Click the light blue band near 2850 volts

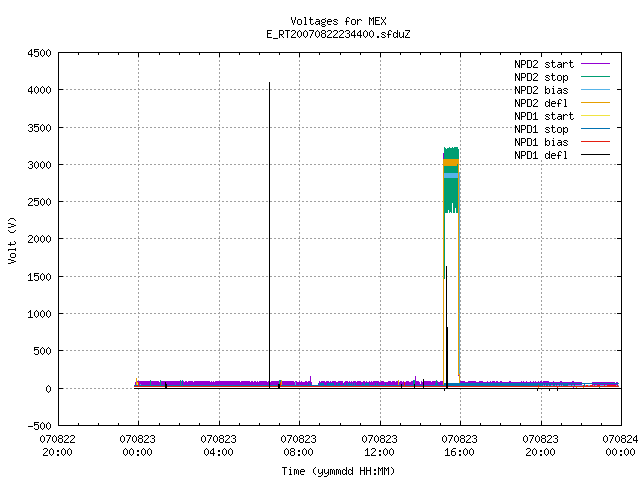point(451,176)
